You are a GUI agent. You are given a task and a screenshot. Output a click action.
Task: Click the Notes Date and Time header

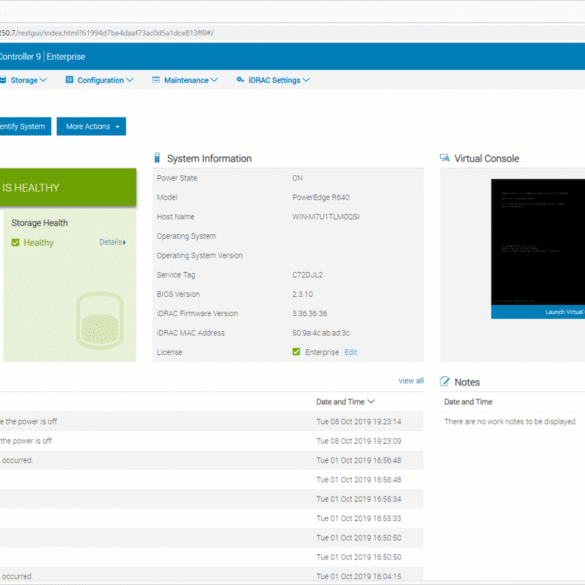468,402
